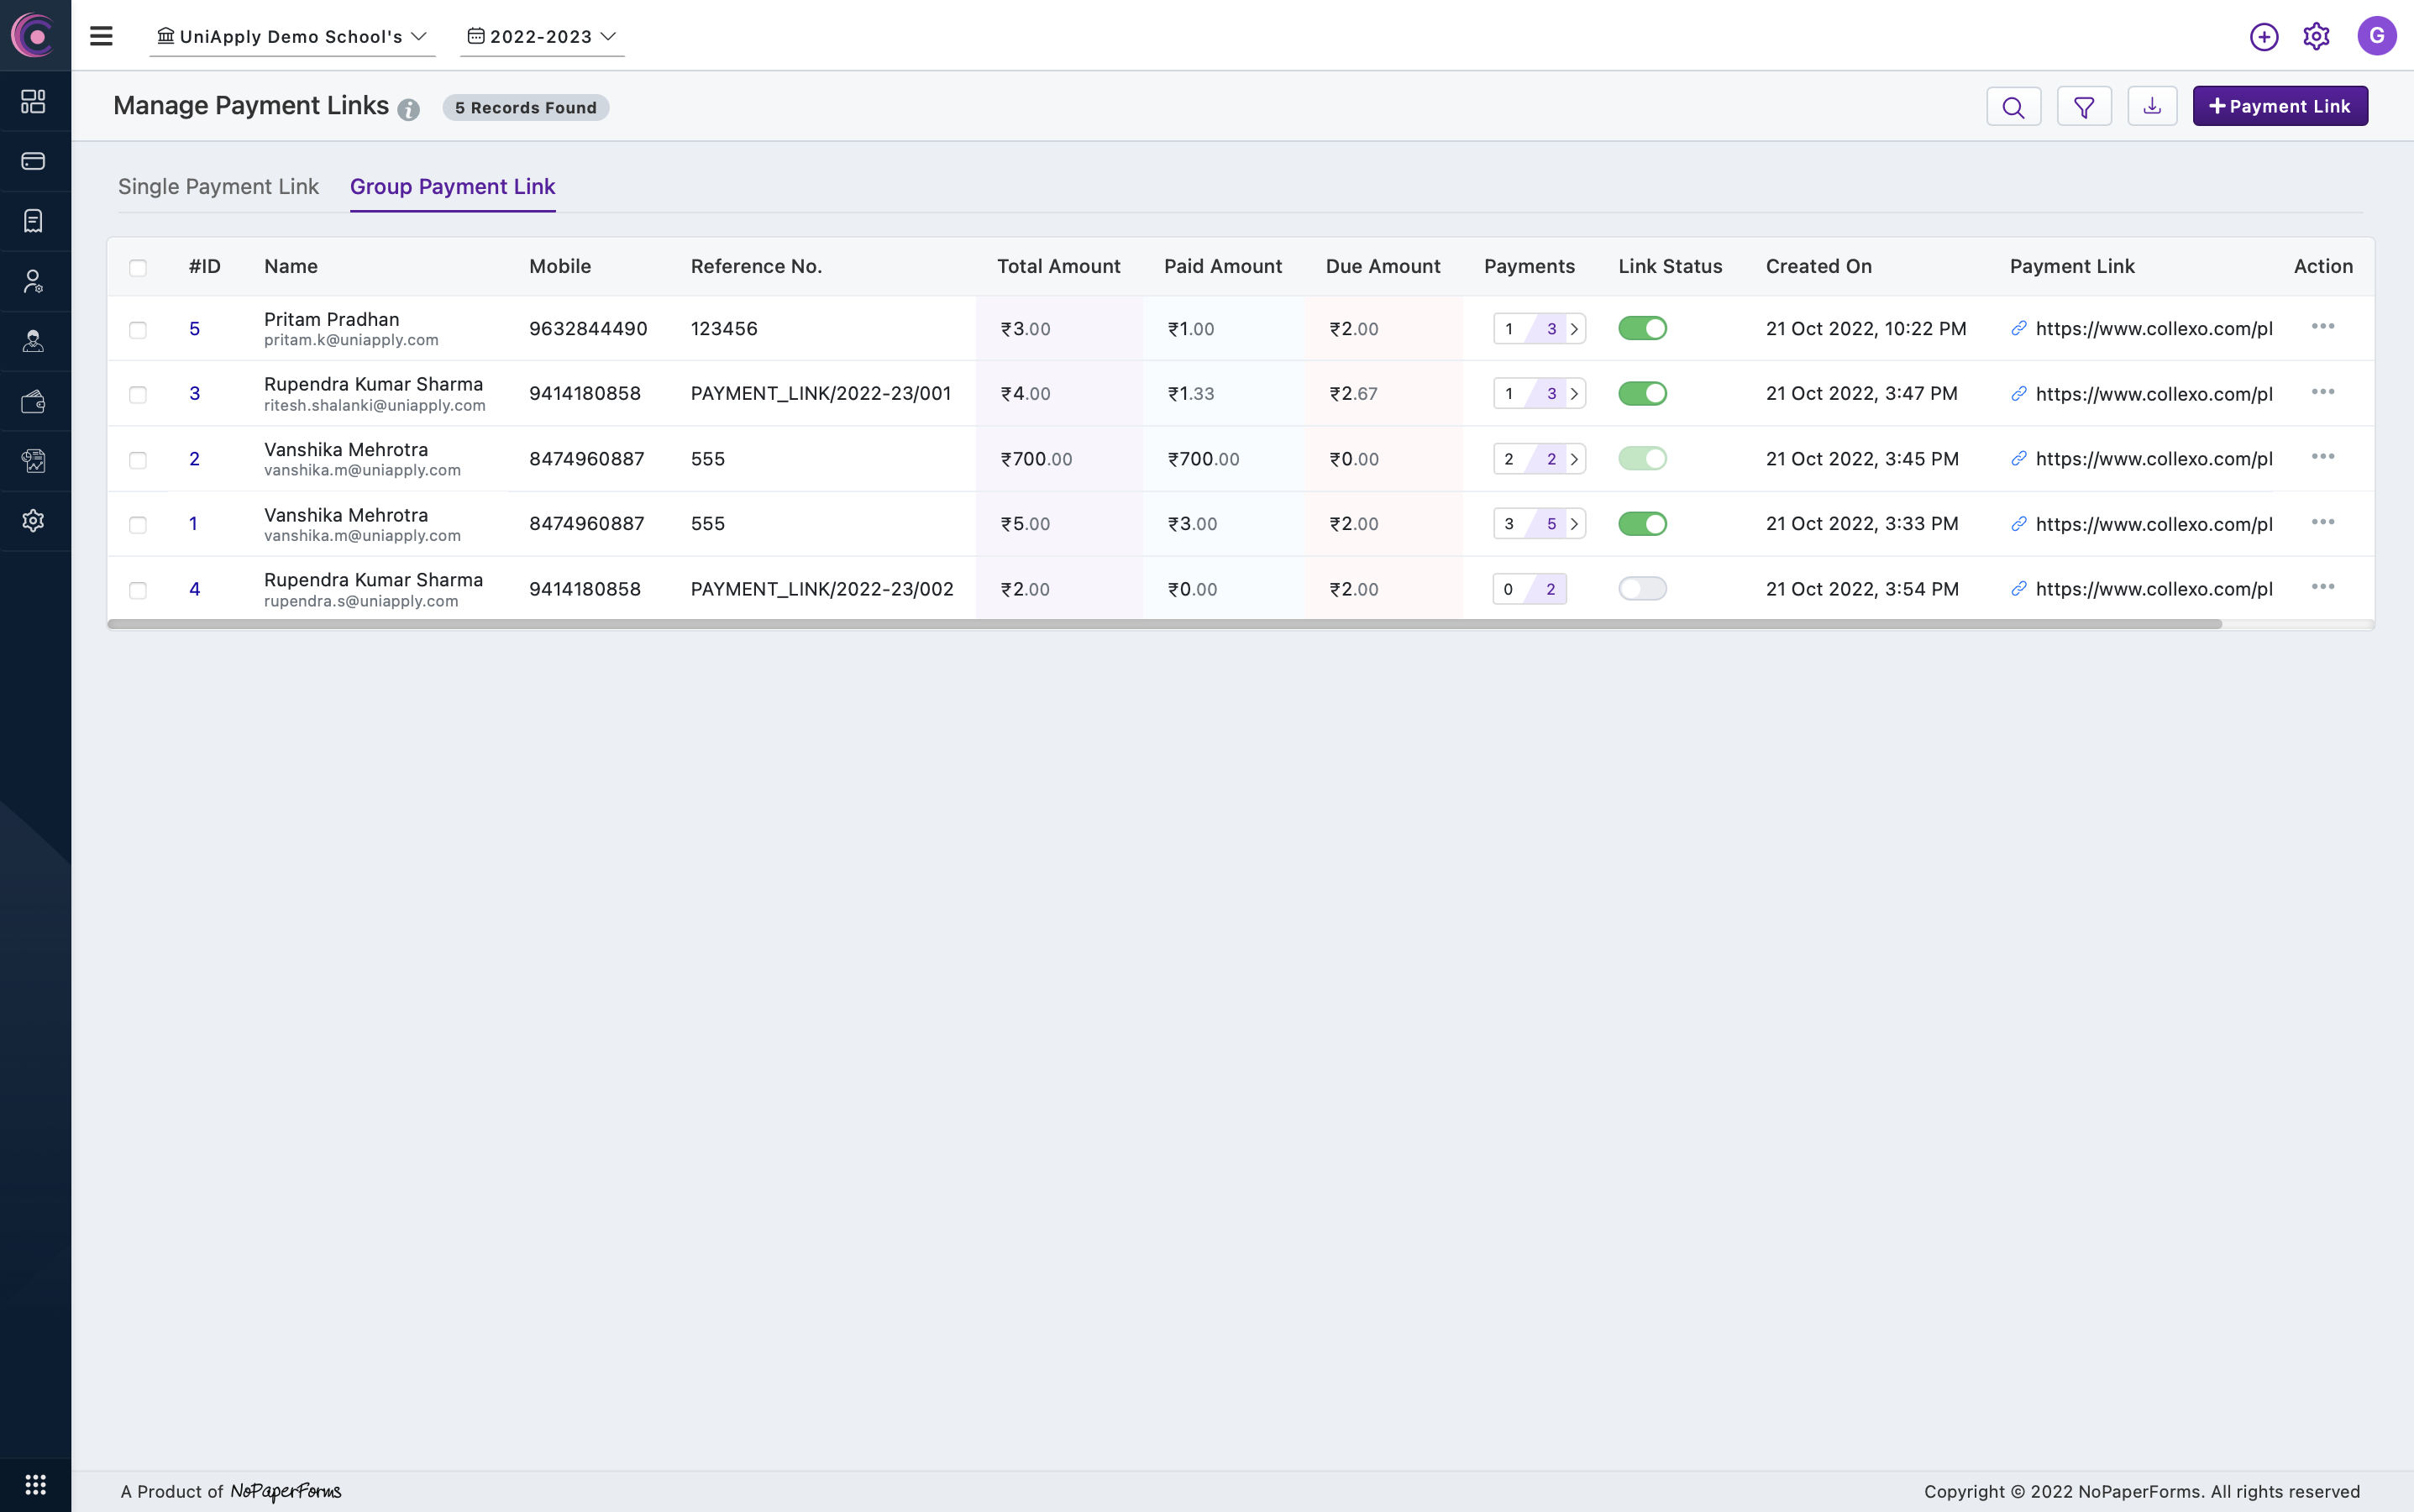The image size is (2414, 1512).
Task: Switch to Single Payment Link tab
Action: [x=218, y=187]
